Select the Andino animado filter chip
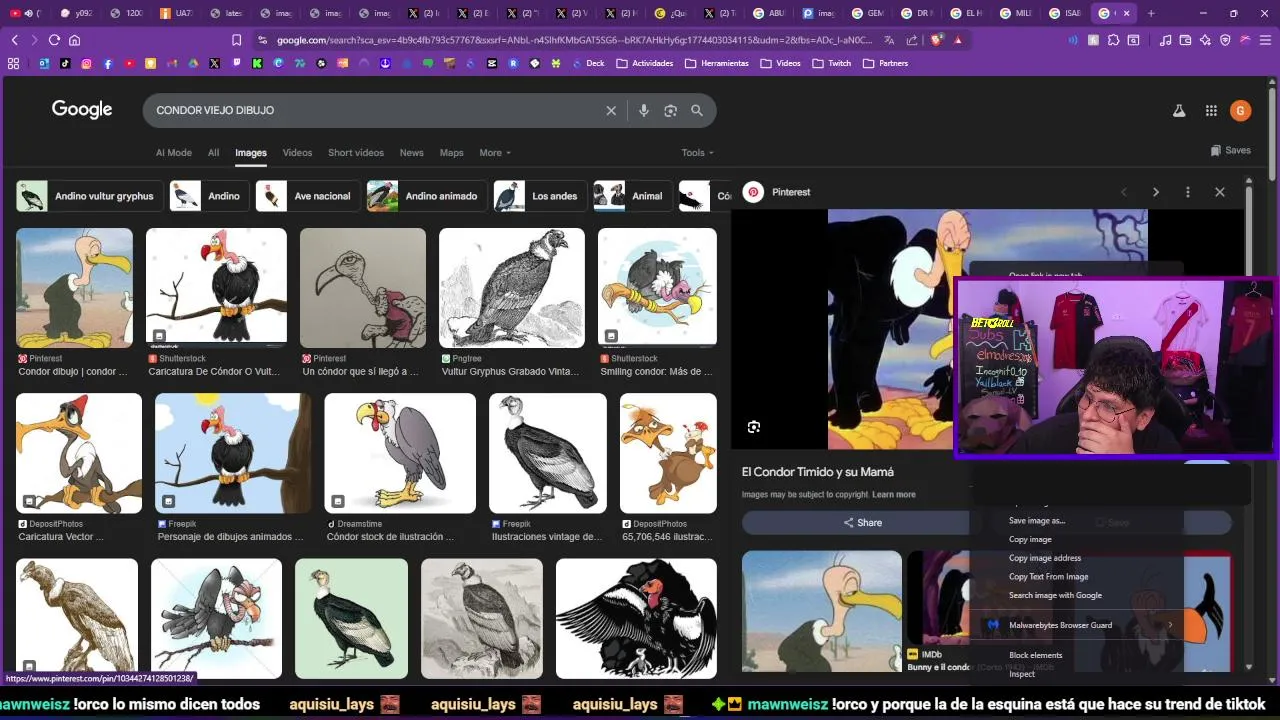This screenshot has width=1280, height=720. (x=426, y=196)
